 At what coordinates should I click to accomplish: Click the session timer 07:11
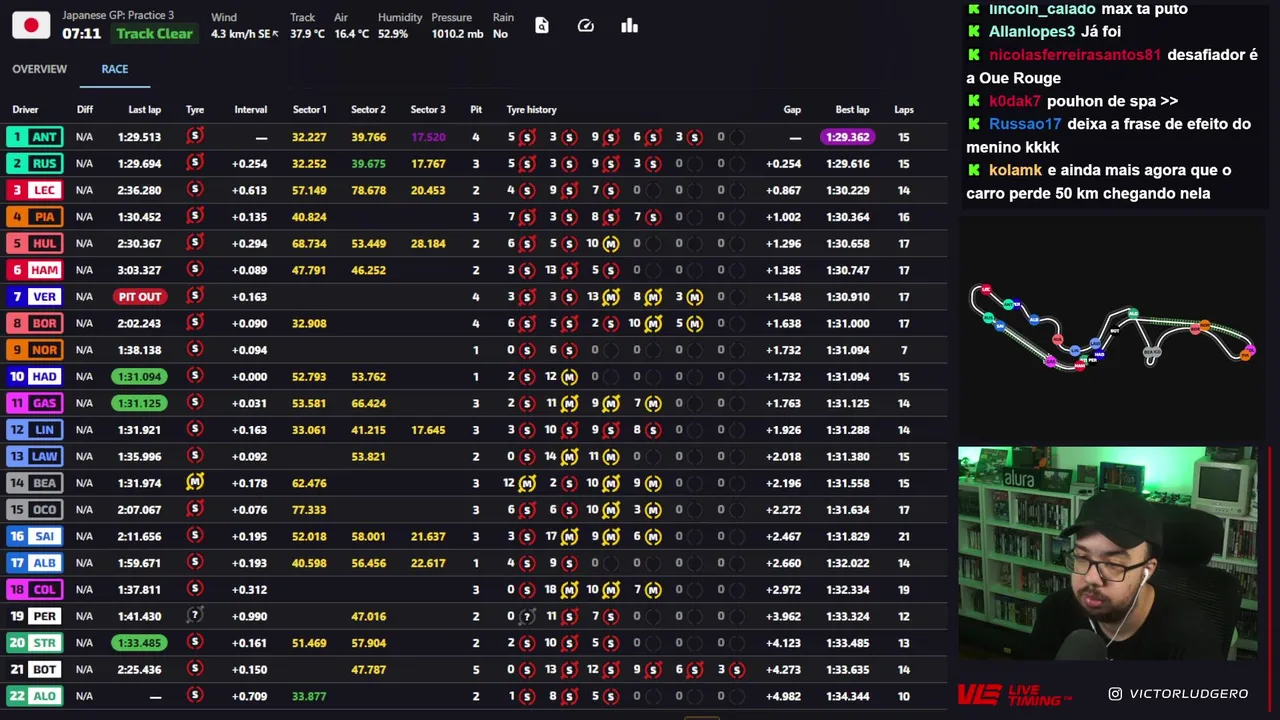tap(81, 33)
